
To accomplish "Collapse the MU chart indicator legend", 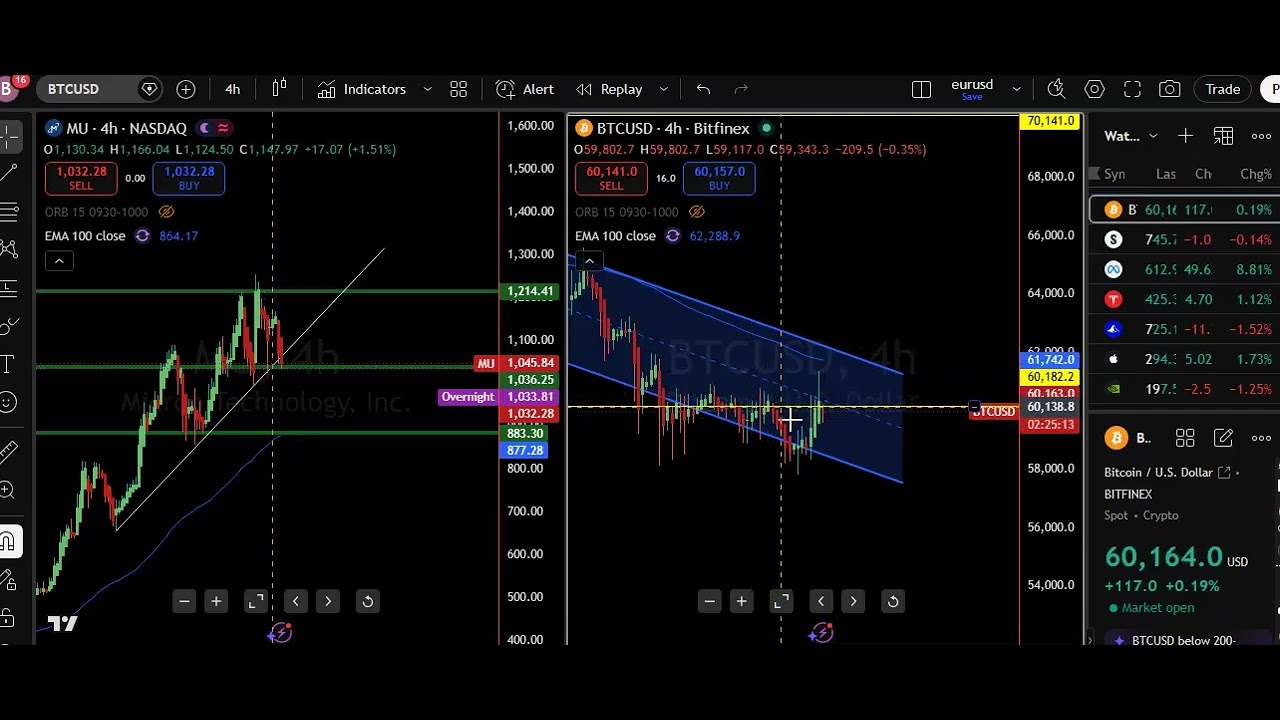I will (x=59, y=261).
